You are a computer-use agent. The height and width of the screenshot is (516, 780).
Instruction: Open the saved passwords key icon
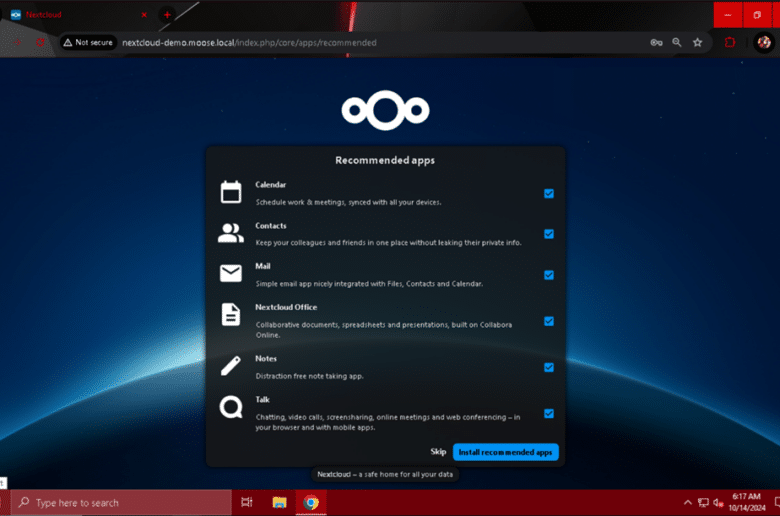[656, 43]
